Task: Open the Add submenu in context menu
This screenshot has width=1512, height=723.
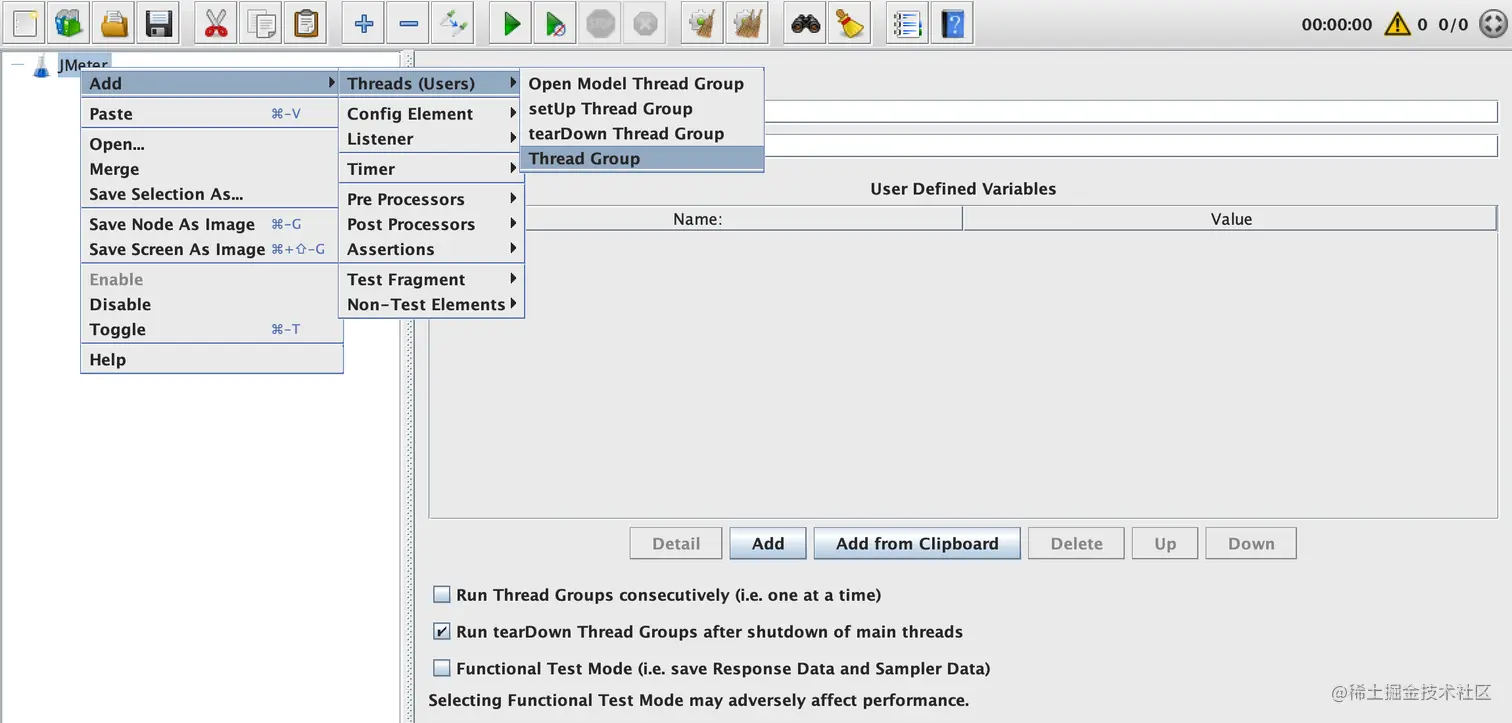Action: (x=210, y=84)
